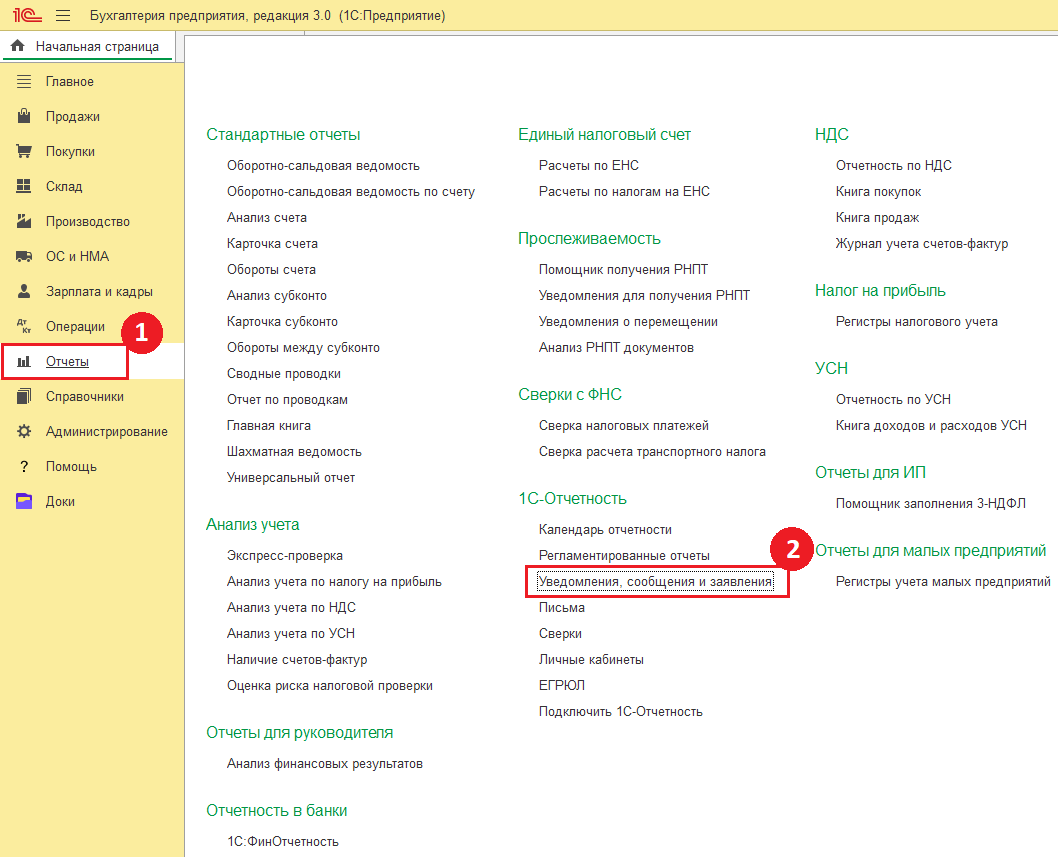Open the Анализ счета report
The width and height of the screenshot is (1058, 857).
tap(267, 218)
